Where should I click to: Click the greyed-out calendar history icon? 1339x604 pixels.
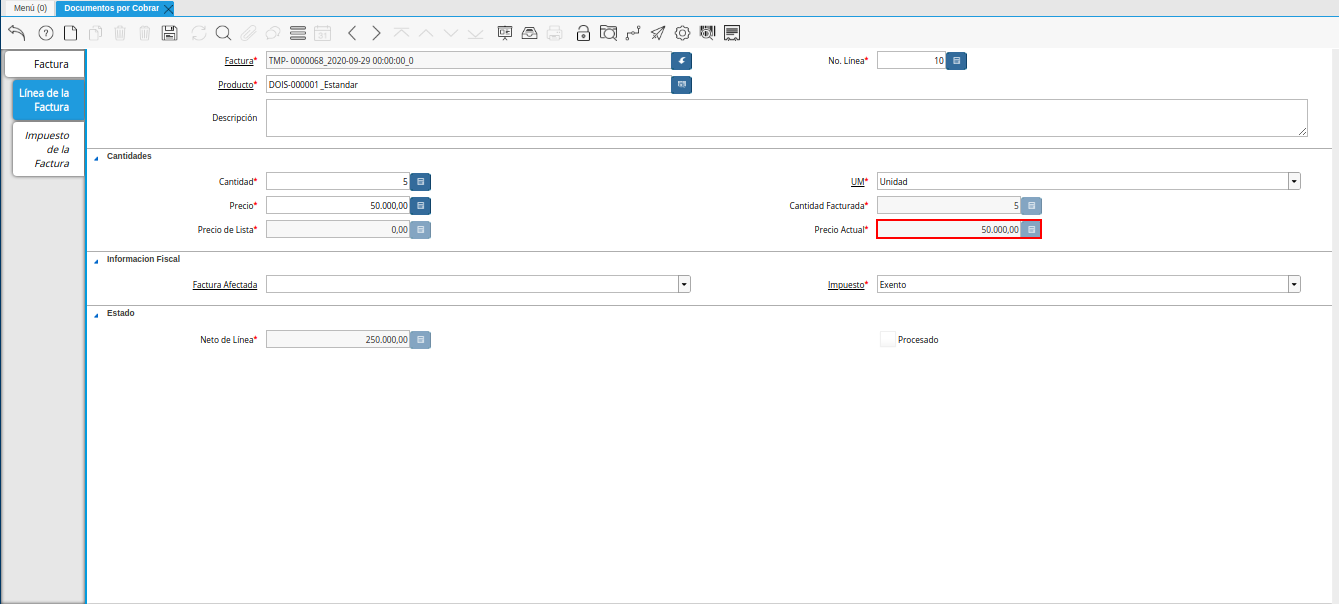click(x=322, y=33)
